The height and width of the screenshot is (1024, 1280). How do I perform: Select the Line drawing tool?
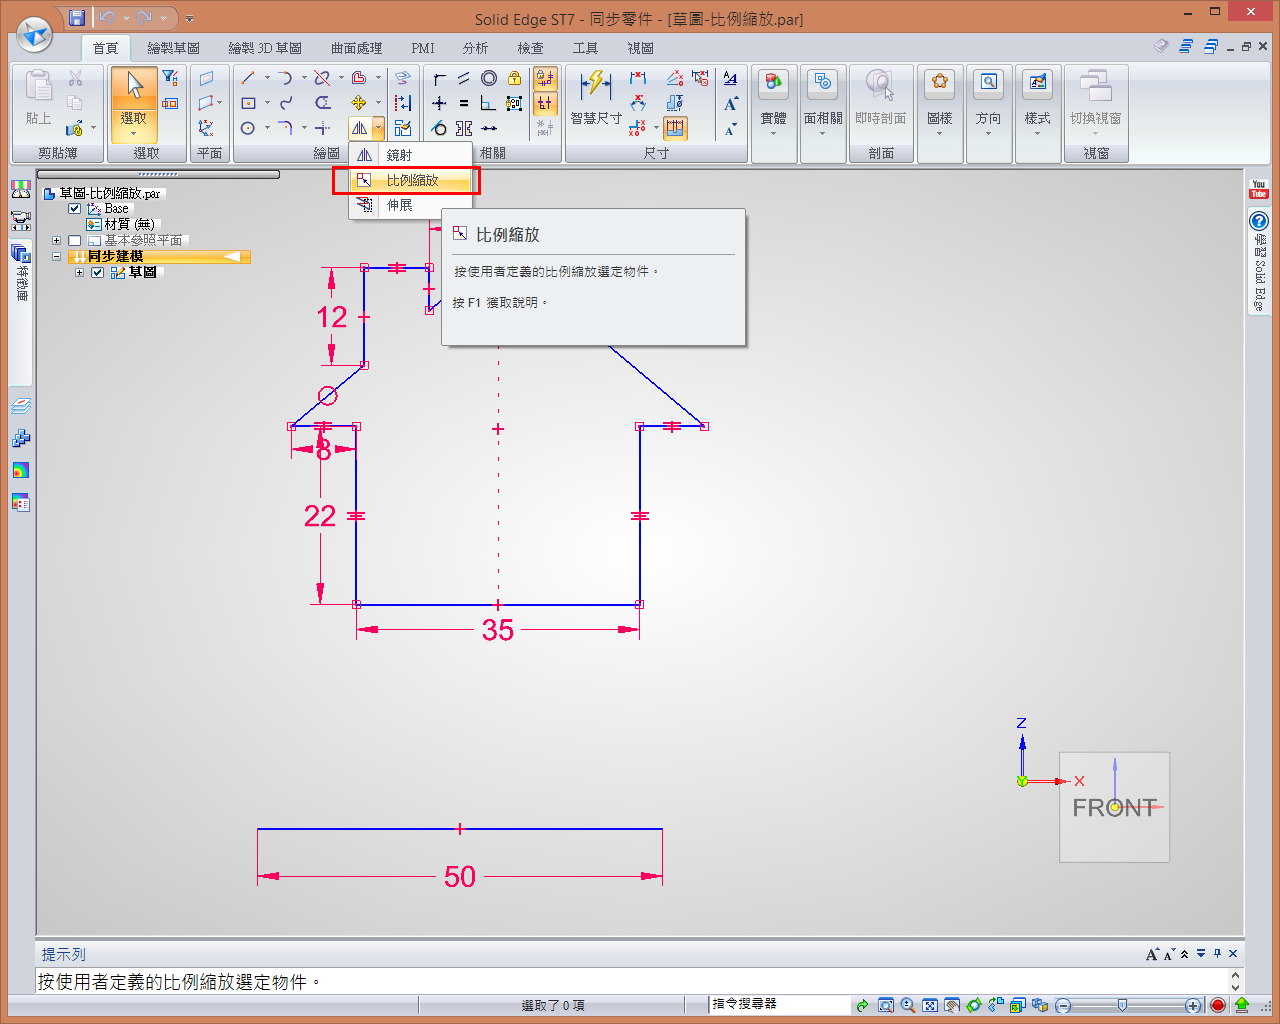pos(248,78)
